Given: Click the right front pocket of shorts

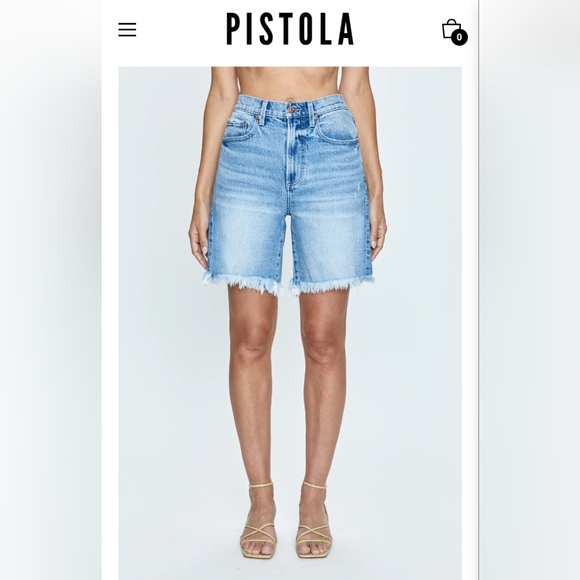Looking at the screenshot, I should [337, 130].
